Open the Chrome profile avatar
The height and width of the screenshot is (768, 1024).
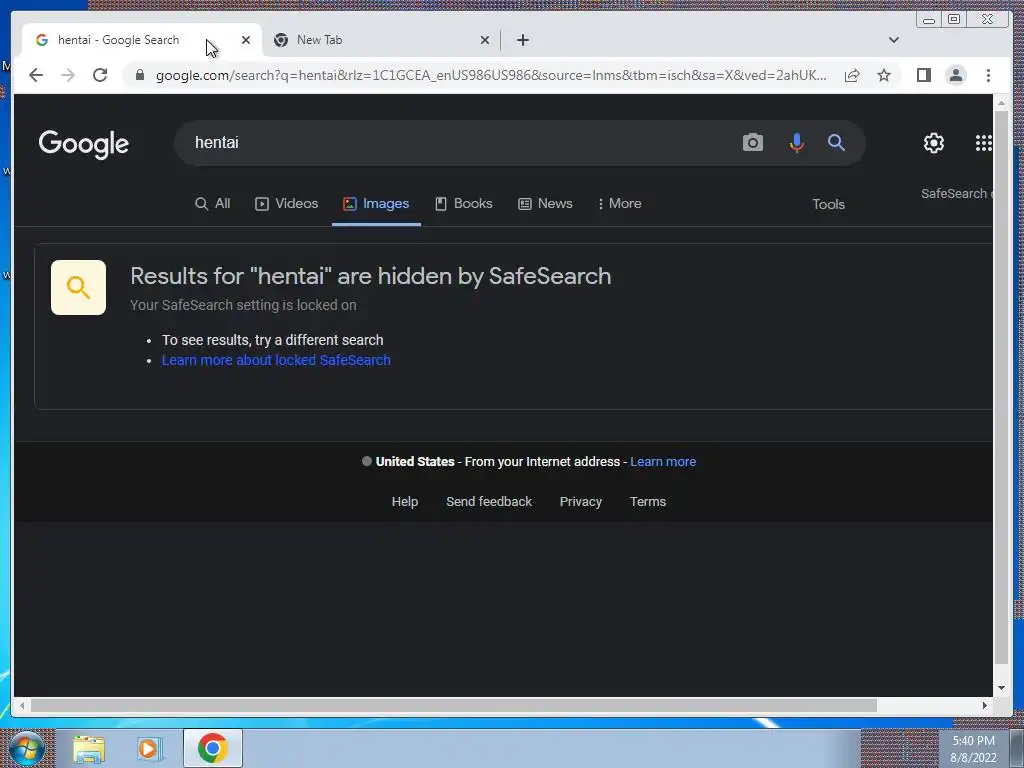pos(955,75)
